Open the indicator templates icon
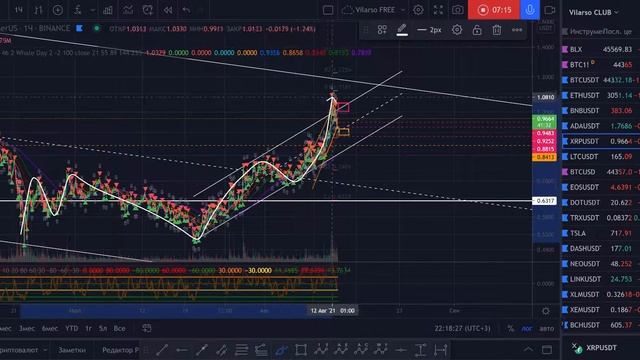The image size is (640, 360). tap(128, 10)
